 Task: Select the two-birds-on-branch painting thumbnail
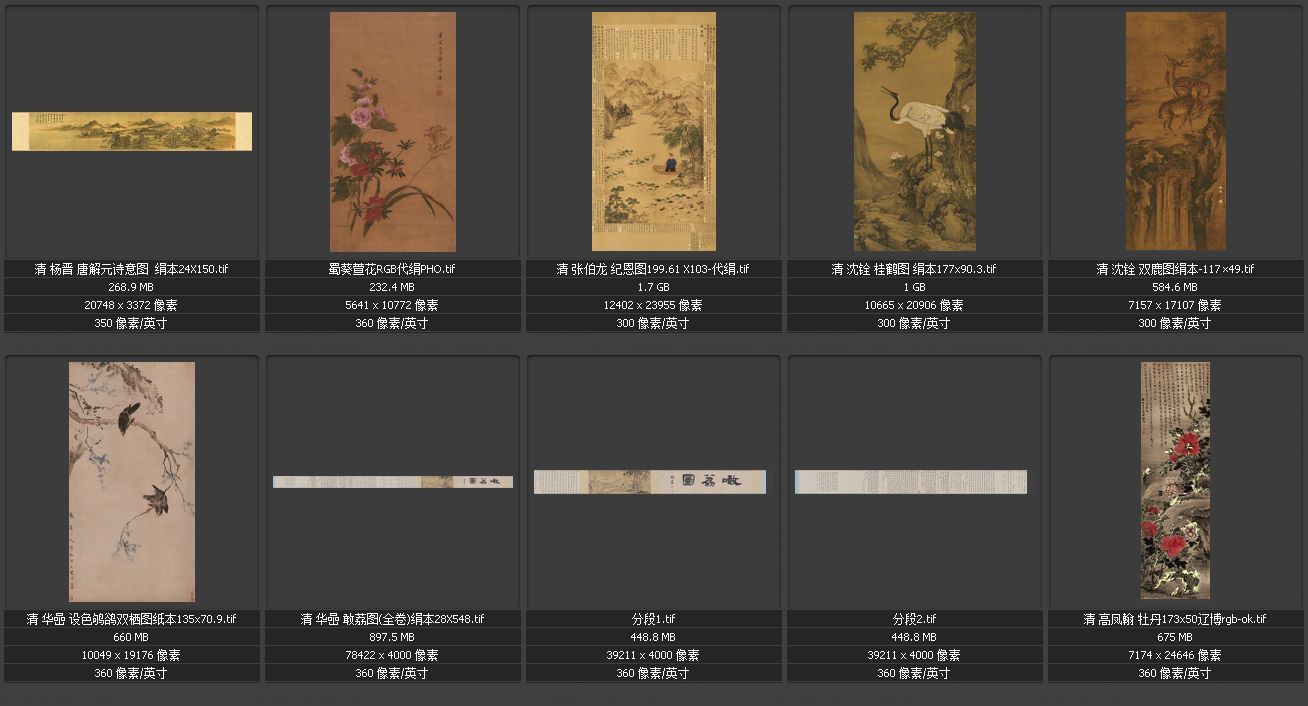coord(132,482)
